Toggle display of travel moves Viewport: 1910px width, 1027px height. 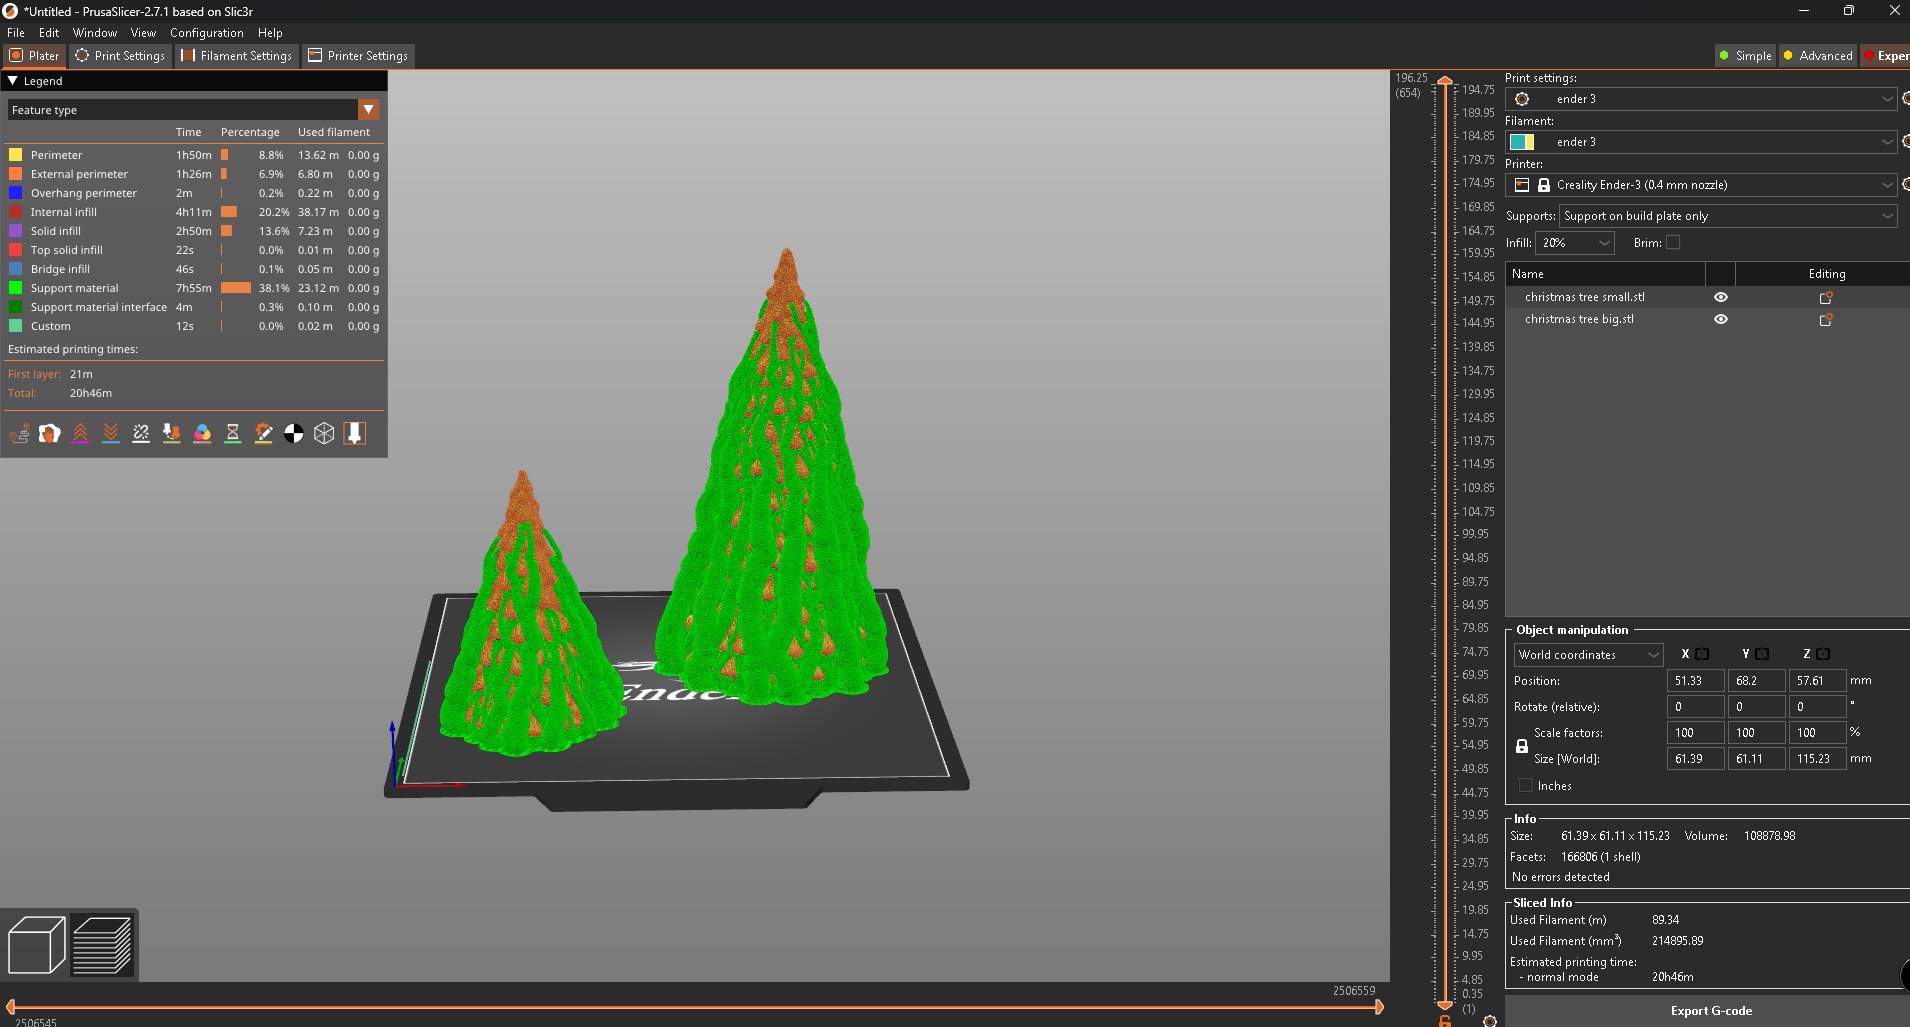[20, 434]
